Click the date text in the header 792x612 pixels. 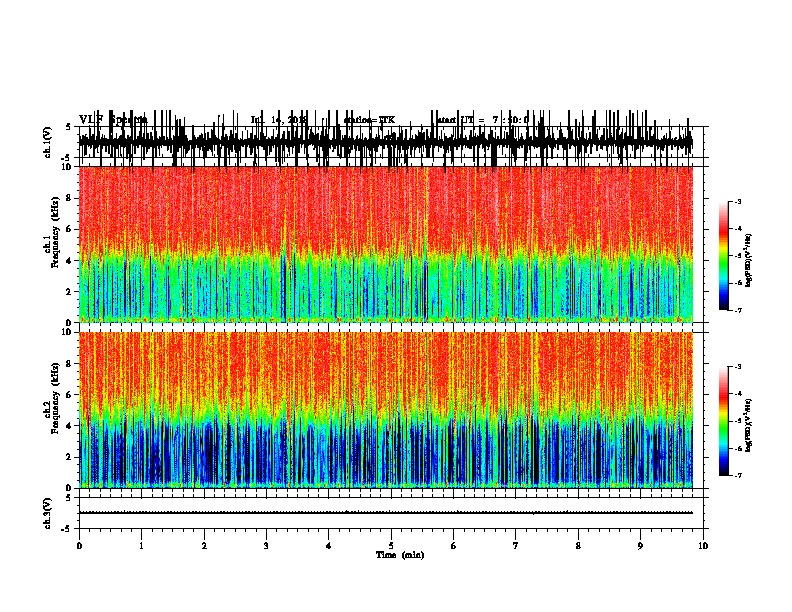pyautogui.click(x=279, y=120)
